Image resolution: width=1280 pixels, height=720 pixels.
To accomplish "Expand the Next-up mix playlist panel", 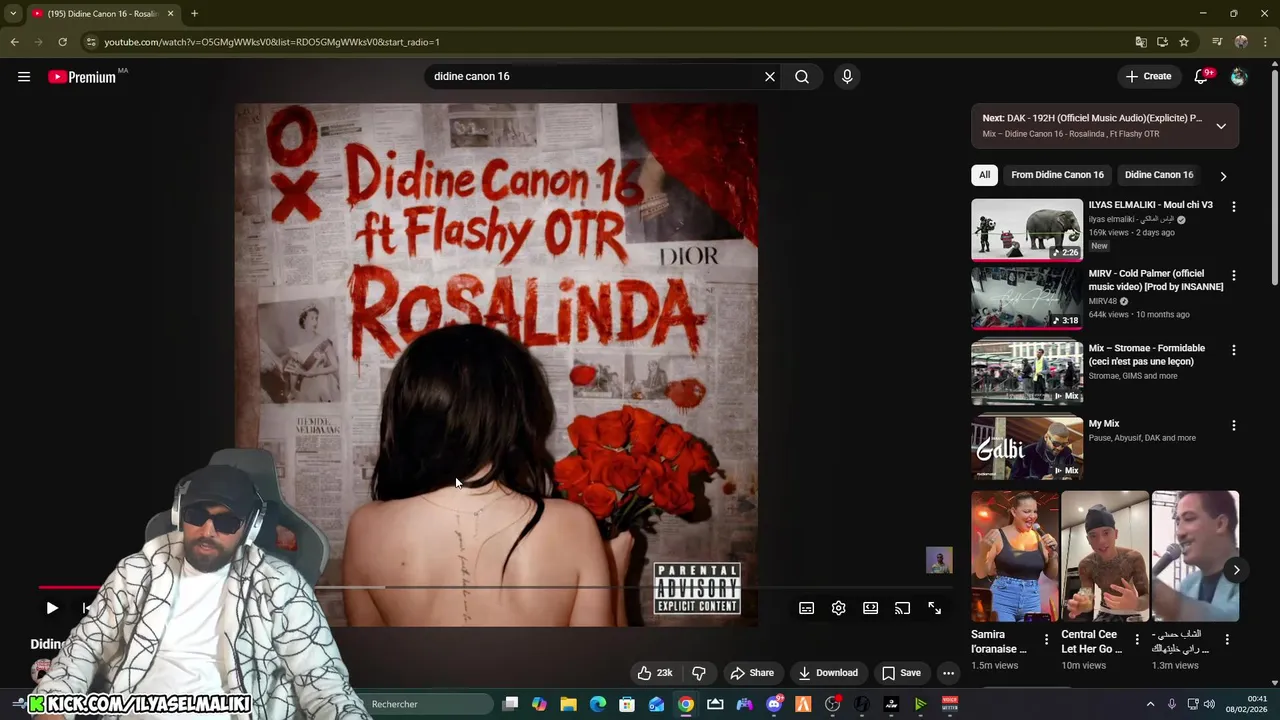I will coord(1221,126).
